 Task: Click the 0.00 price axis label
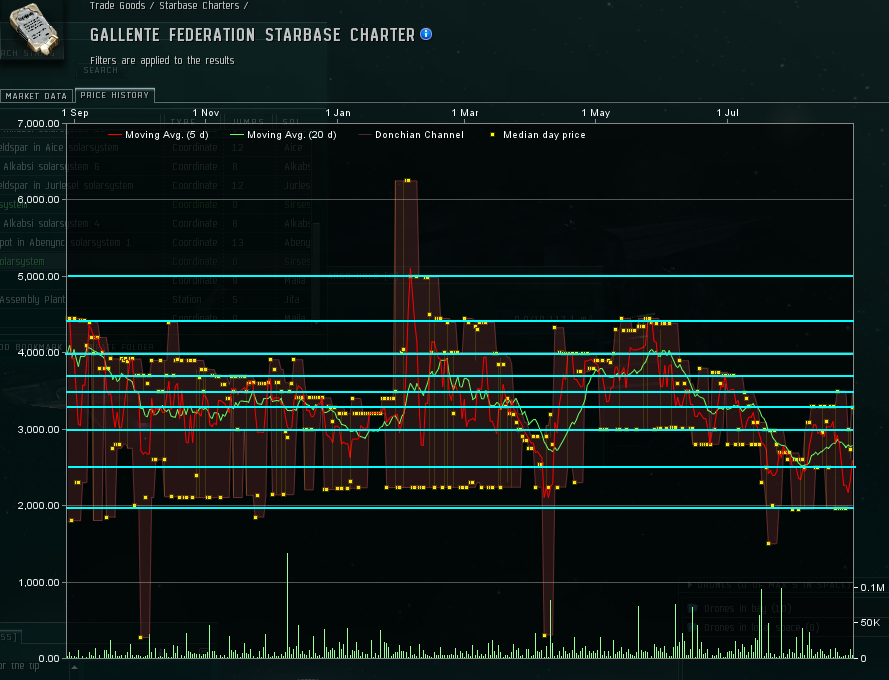click(x=49, y=658)
